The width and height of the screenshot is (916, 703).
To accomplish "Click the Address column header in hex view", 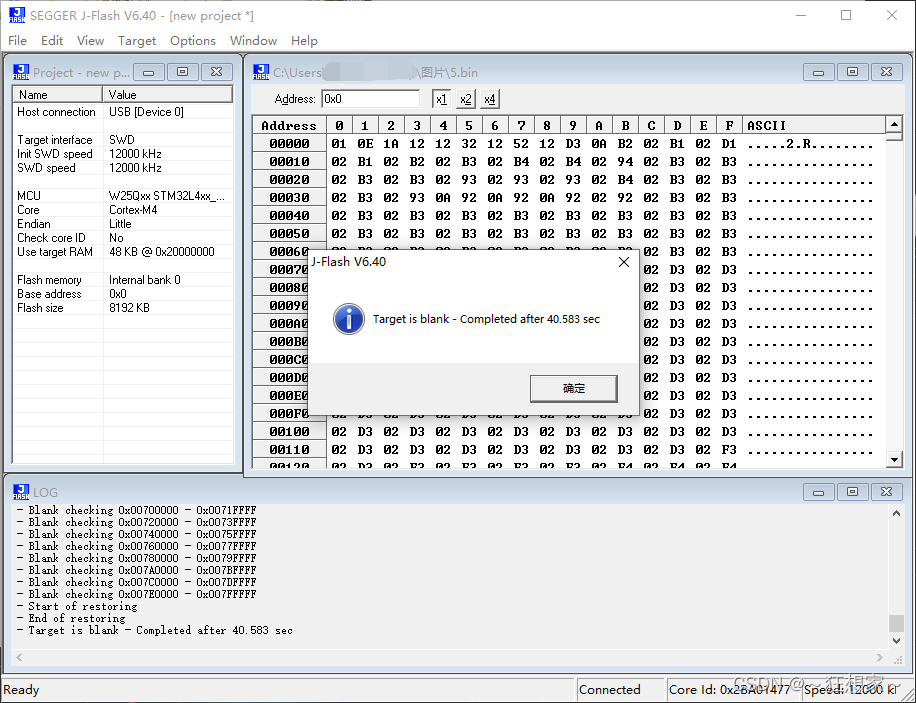I will click(x=289, y=126).
